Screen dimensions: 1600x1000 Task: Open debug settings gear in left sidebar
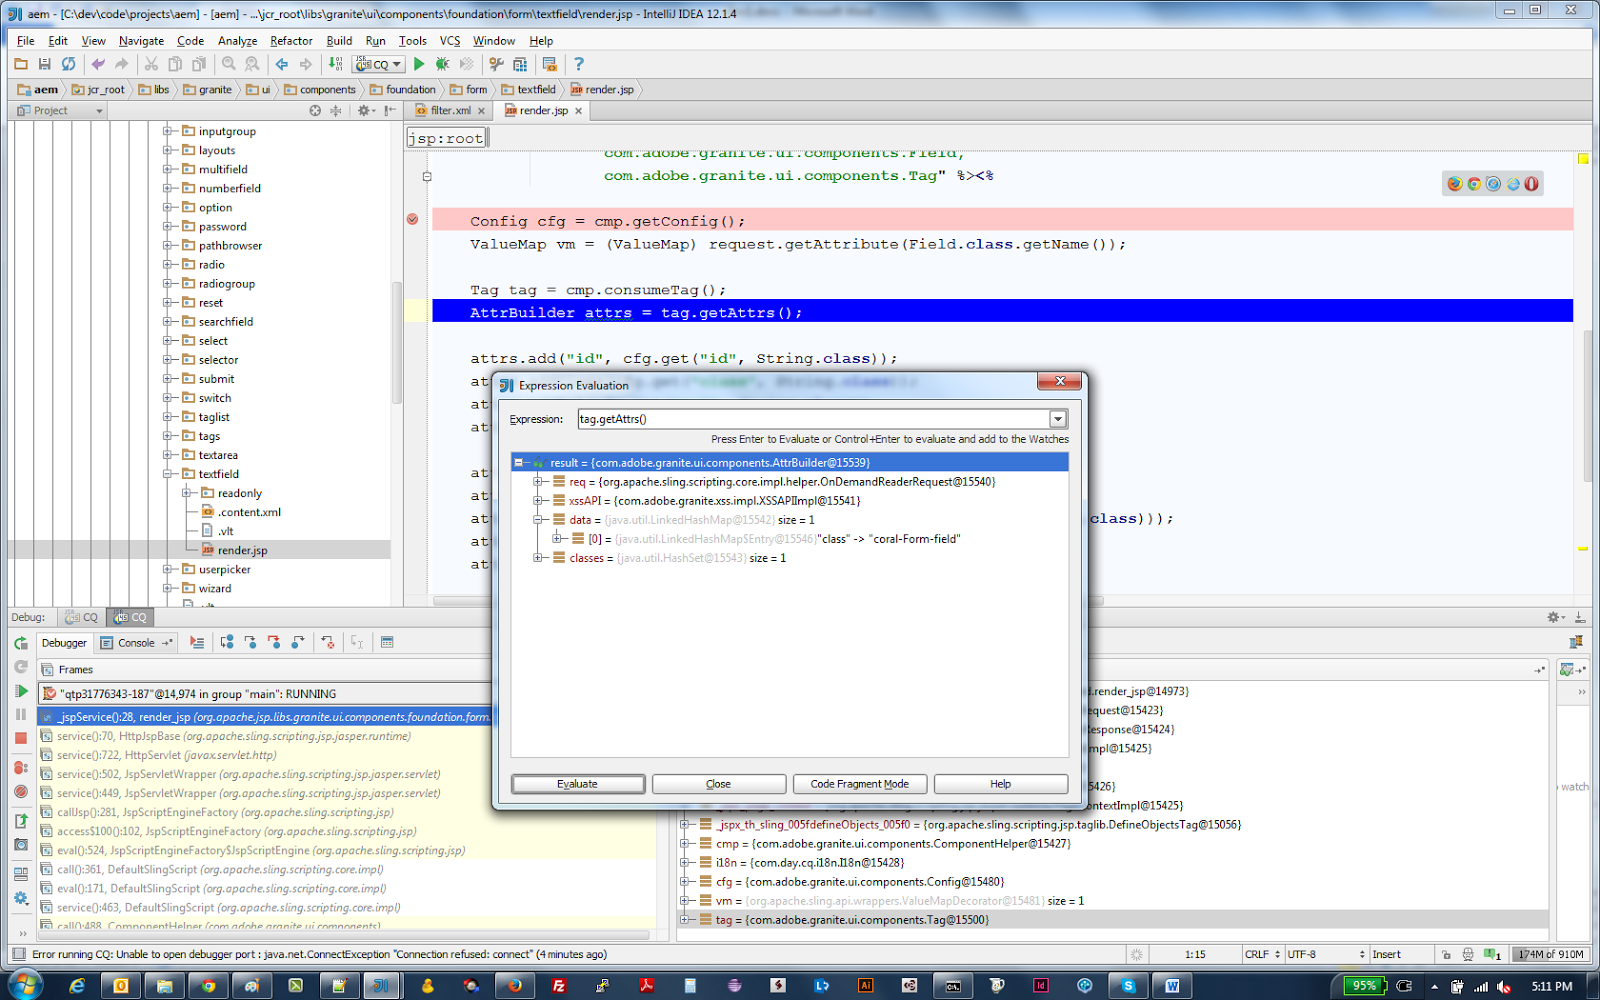click(x=21, y=898)
